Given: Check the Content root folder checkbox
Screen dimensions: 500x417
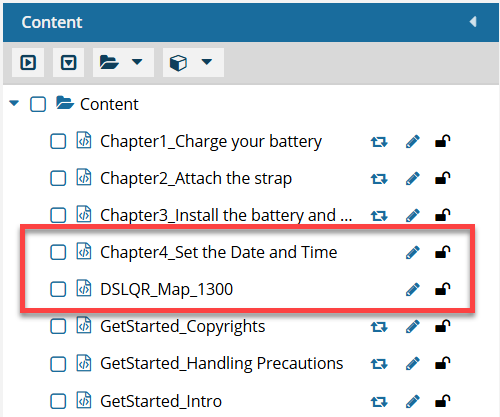Looking at the screenshot, I should [x=38, y=104].
